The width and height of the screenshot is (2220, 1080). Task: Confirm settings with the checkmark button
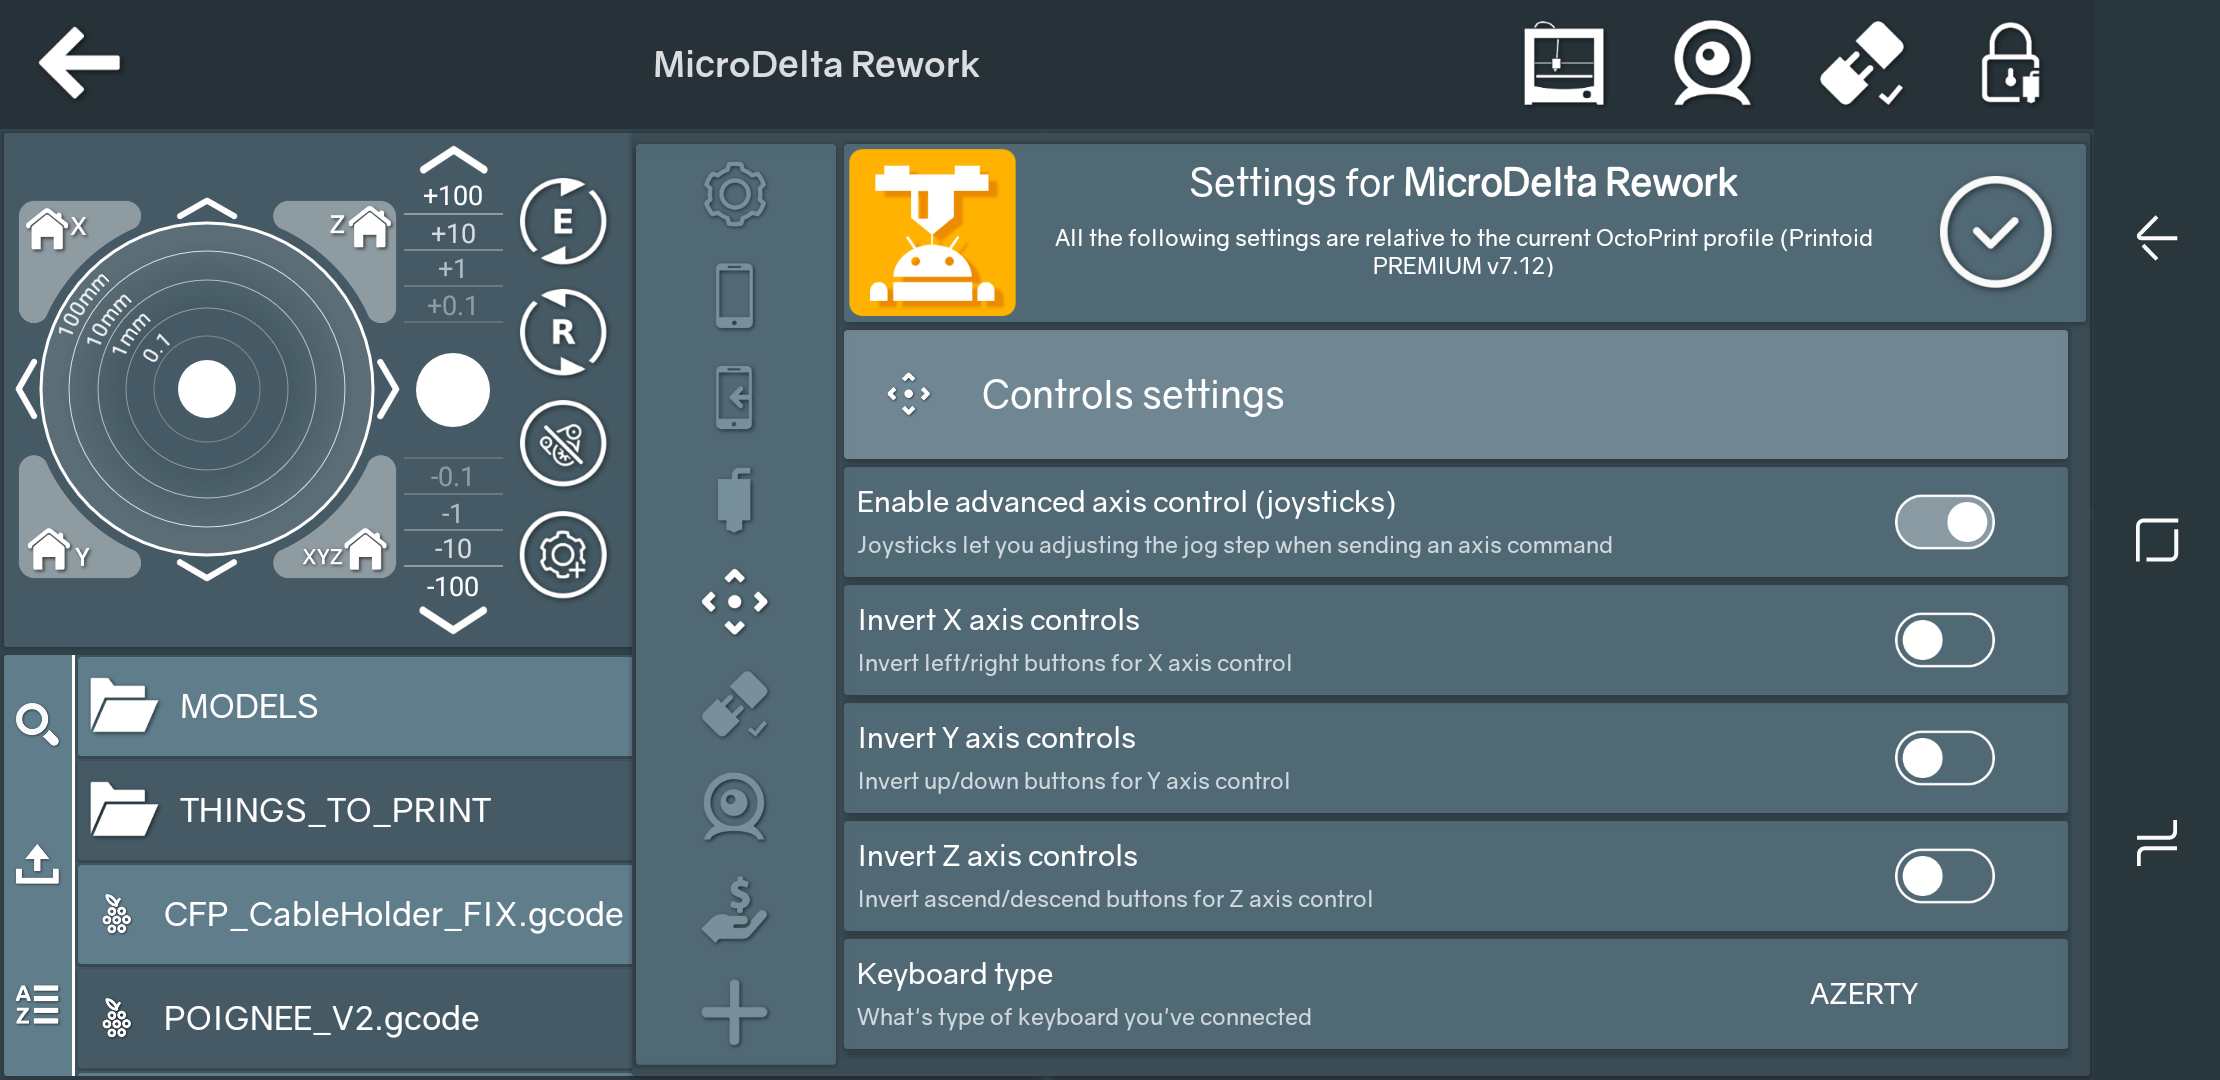click(1995, 233)
